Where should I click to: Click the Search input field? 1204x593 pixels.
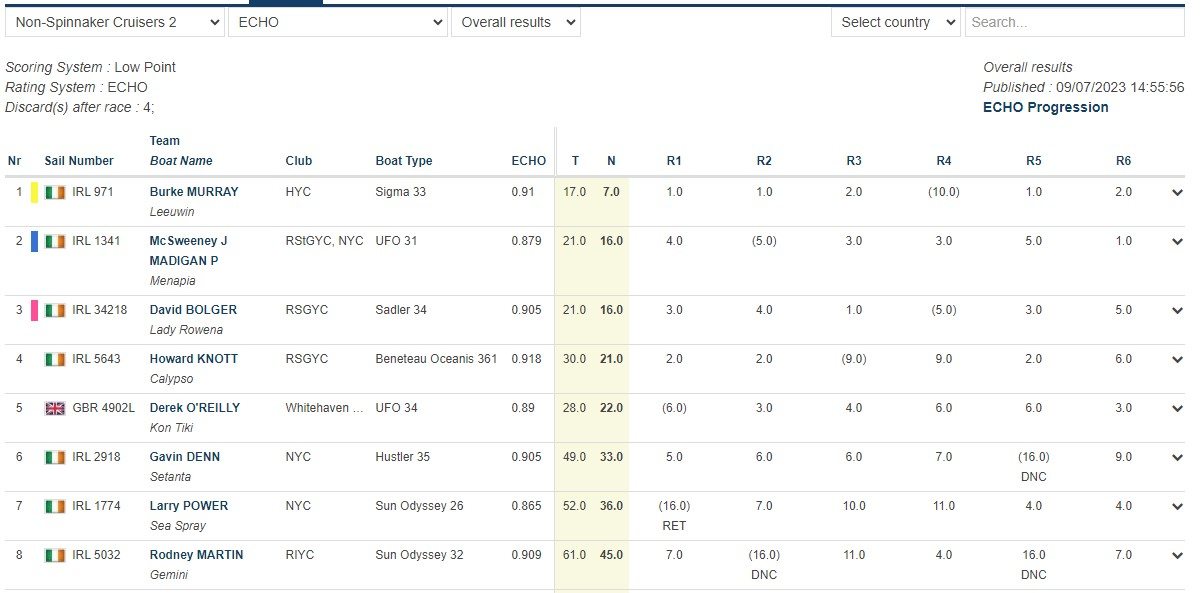tap(1074, 22)
